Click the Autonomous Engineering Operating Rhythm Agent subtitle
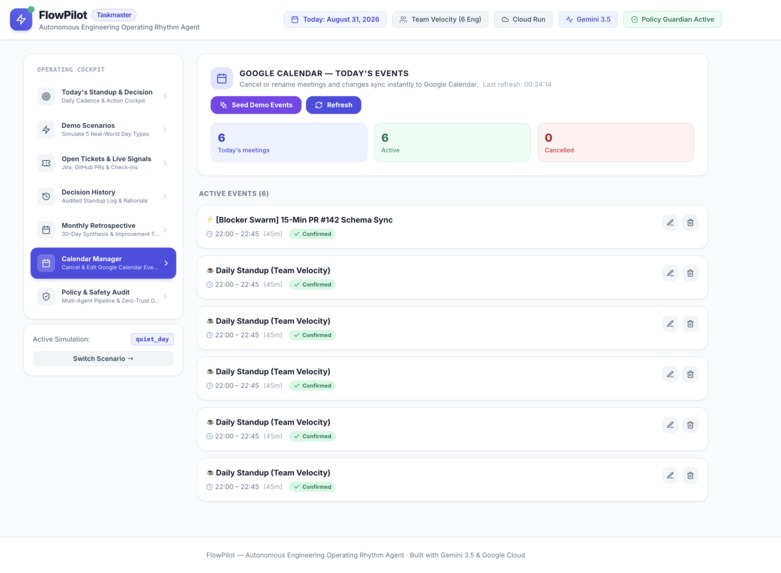Viewport: 781px width, 573px height. 119,27
